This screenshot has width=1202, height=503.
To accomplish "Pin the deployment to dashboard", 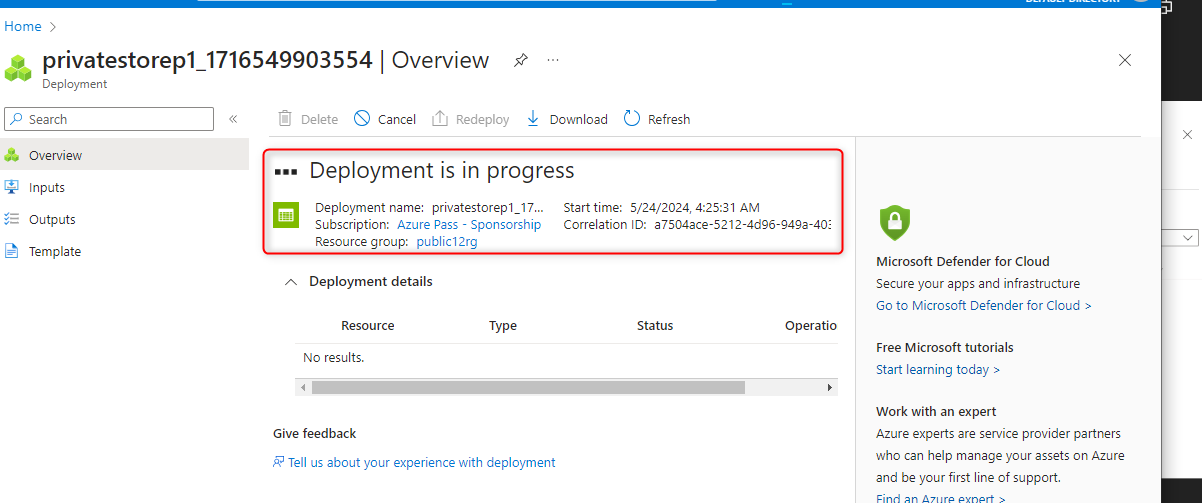I will (x=520, y=60).
